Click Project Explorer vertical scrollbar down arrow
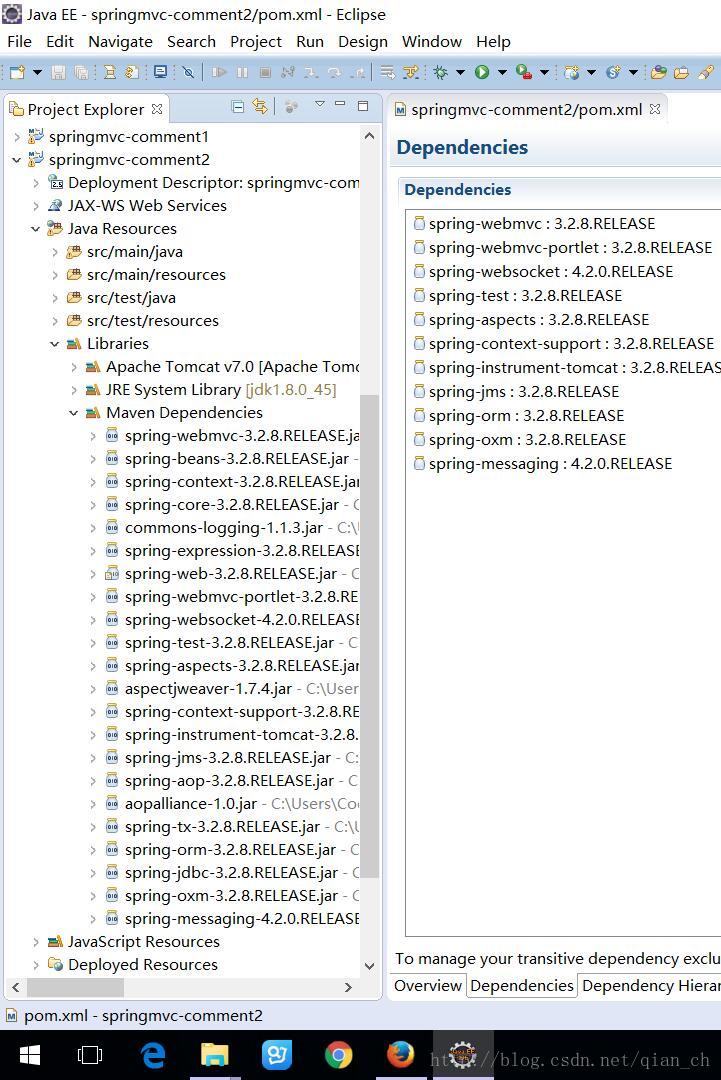Viewport: 721px width, 1080px height. (x=369, y=966)
